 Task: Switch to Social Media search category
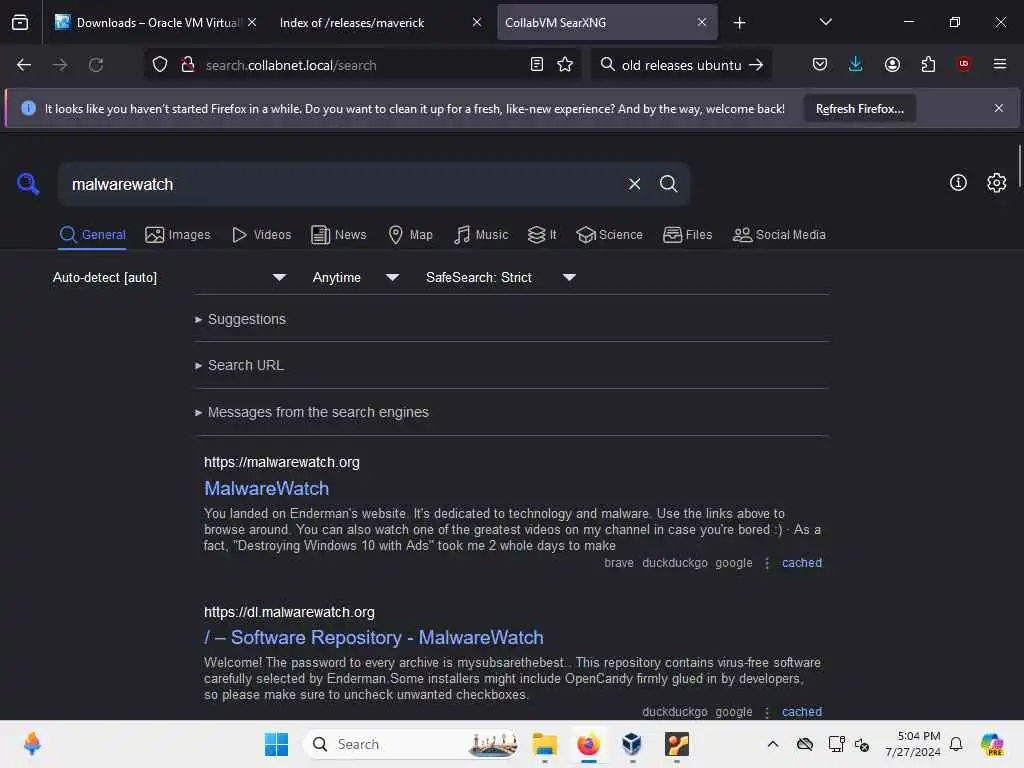pos(779,234)
